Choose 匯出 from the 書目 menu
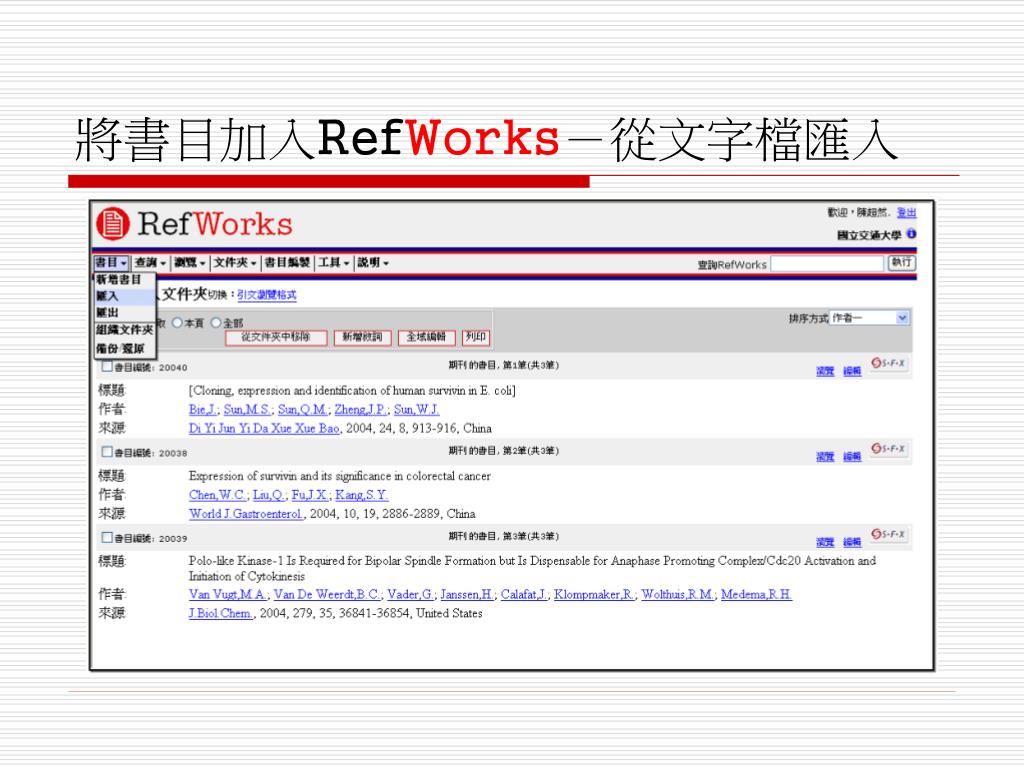The image size is (1024, 768). (125, 313)
